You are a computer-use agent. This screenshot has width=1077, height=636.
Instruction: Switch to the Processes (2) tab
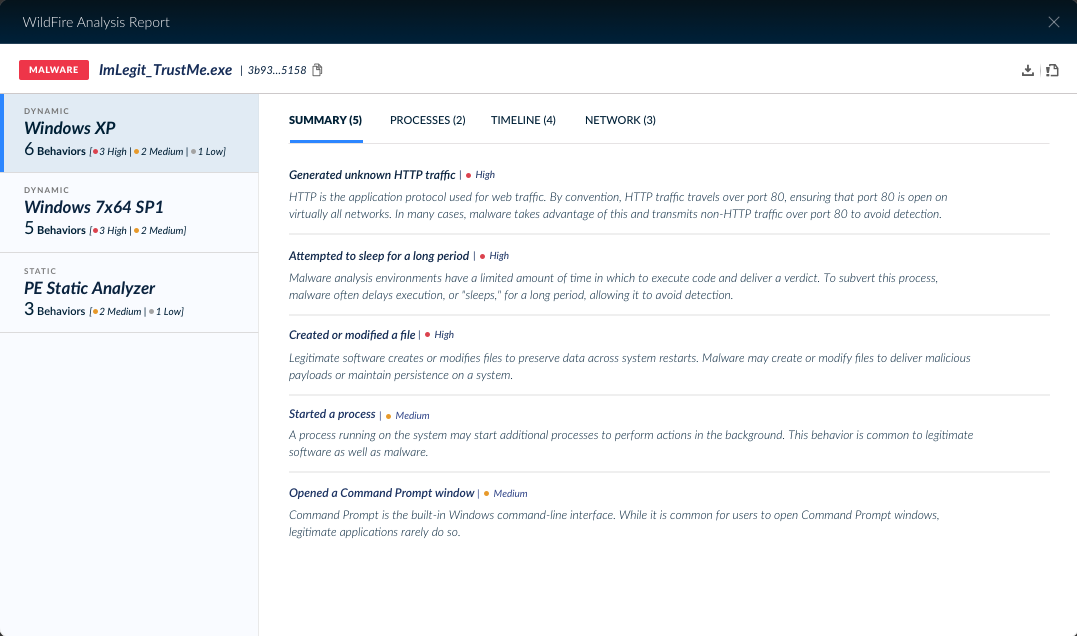428,120
